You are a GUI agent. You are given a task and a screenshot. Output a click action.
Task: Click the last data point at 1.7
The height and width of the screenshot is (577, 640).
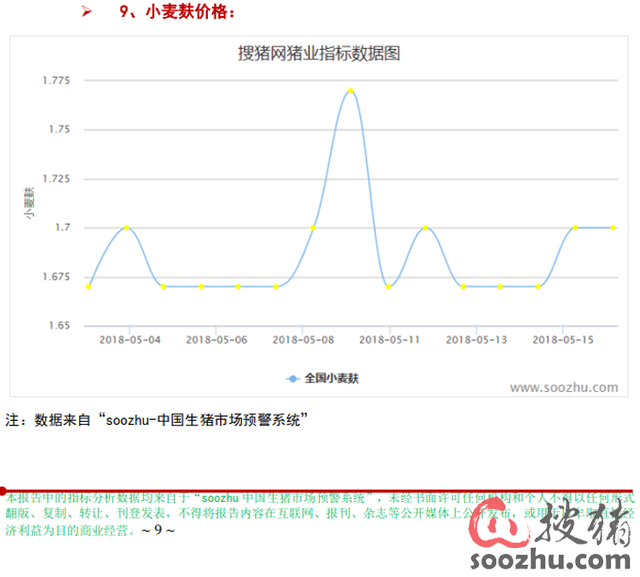coord(613,228)
